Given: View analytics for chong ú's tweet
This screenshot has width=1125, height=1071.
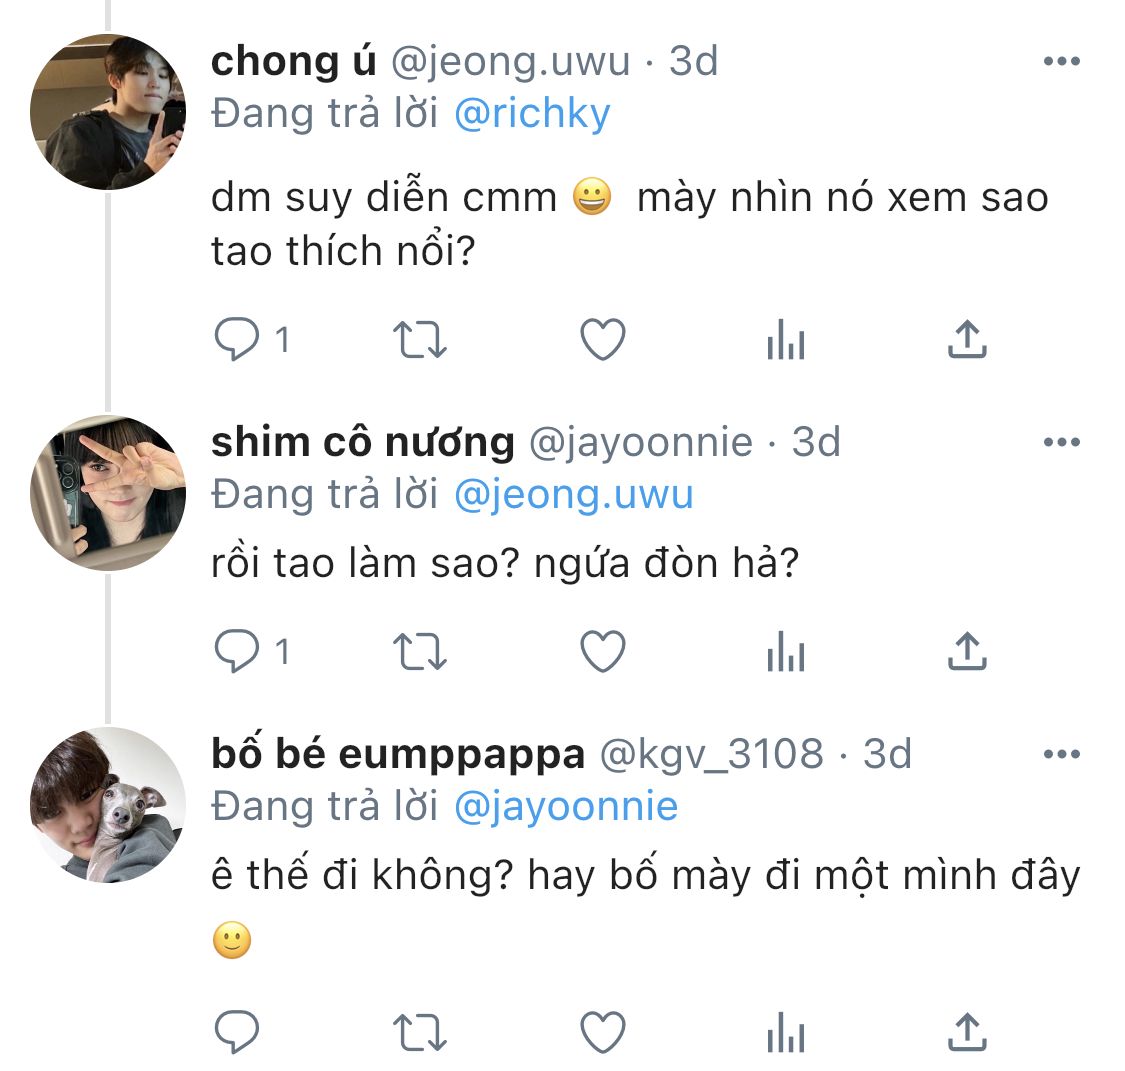Looking at the screenshot, I should coord(785,341).
